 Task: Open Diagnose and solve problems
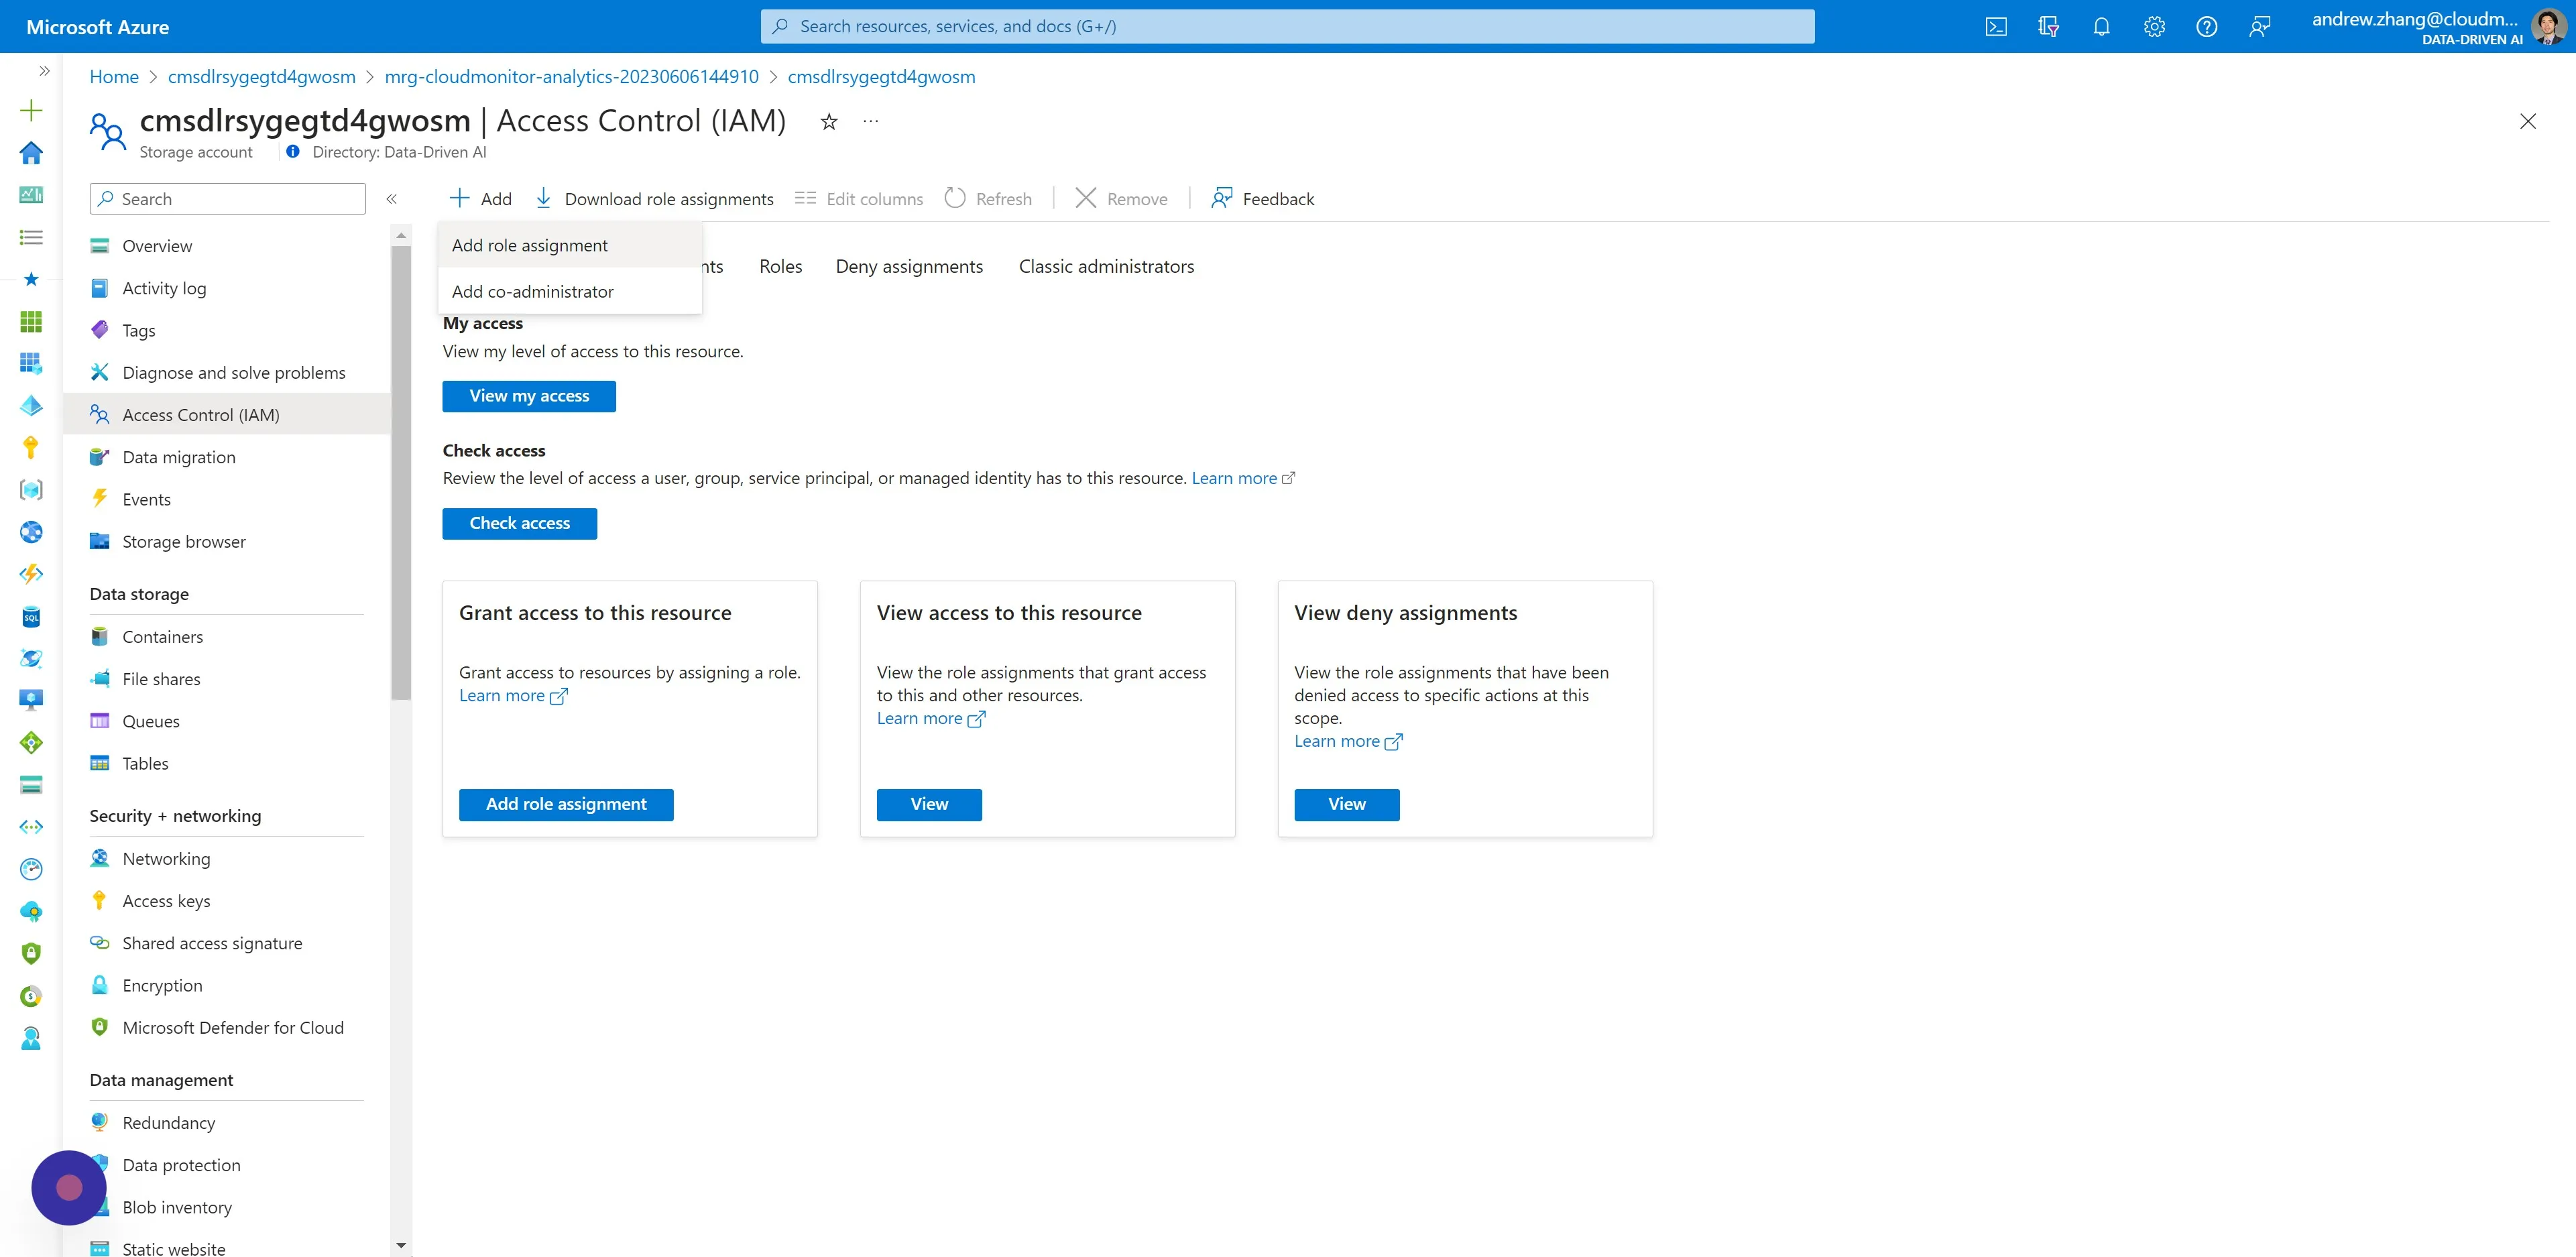tap(227, 372)
